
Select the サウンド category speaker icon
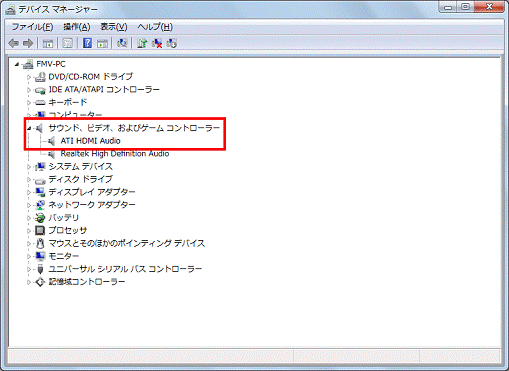40,128
